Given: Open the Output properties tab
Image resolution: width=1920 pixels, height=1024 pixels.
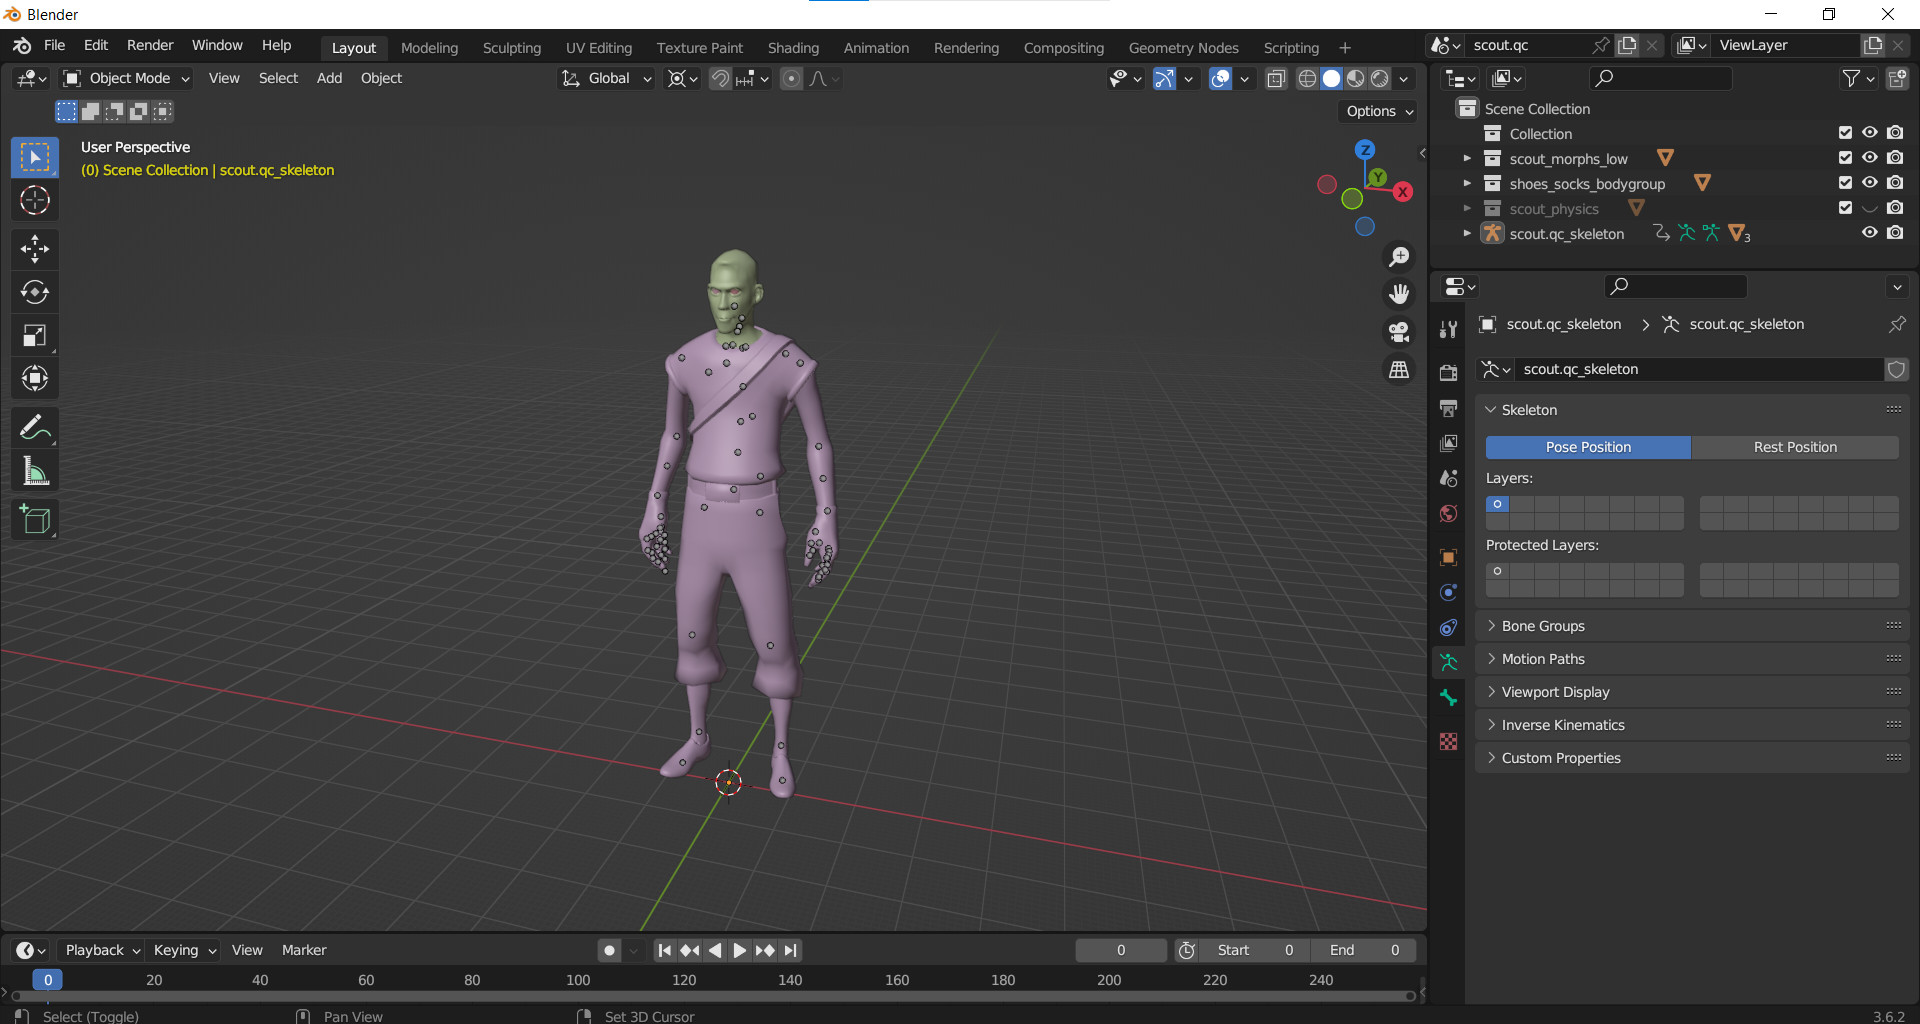Looking at the screenshot, I should coord(1448,407).
